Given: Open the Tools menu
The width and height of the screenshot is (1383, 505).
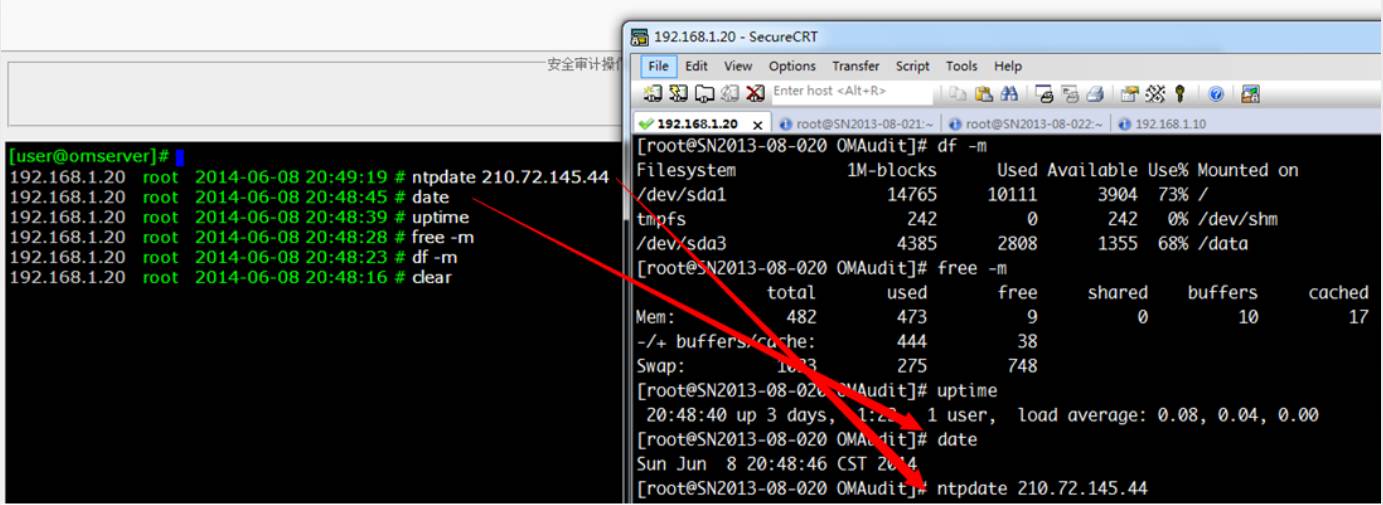Looking at the screenshot, I should [x=961, y=66].
